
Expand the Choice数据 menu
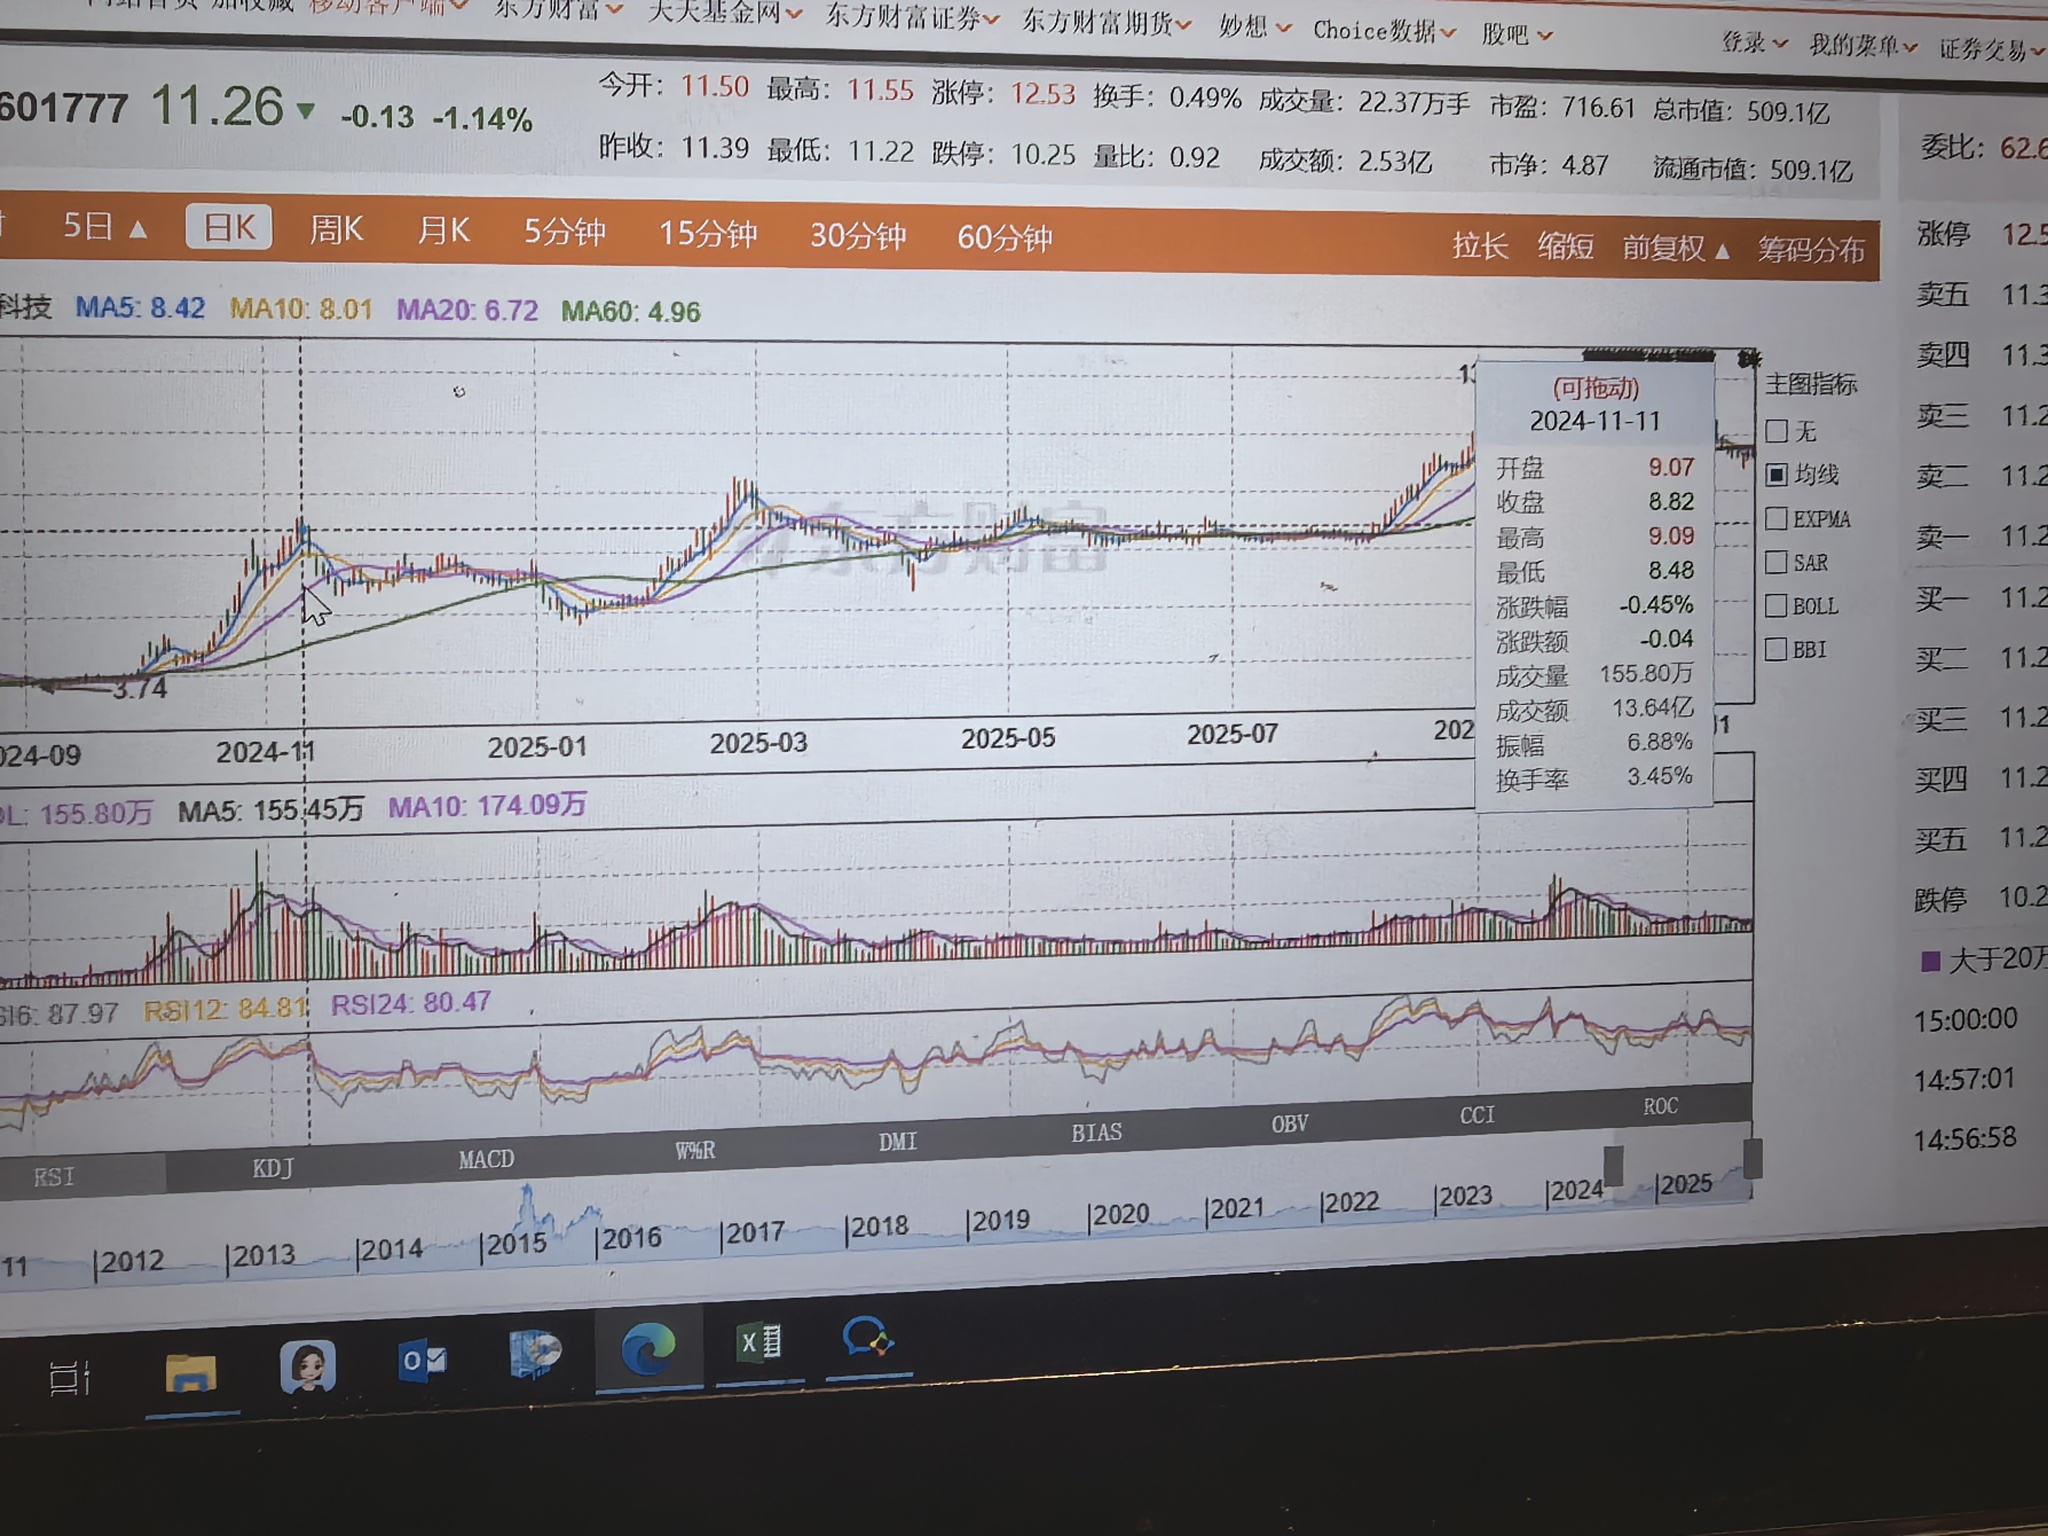pyautogui.click(x=1383, y=32)
